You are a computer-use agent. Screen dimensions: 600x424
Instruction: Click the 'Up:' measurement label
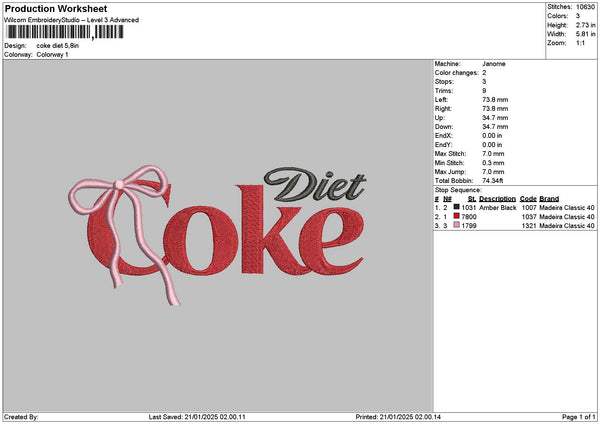tap(439, 118)
